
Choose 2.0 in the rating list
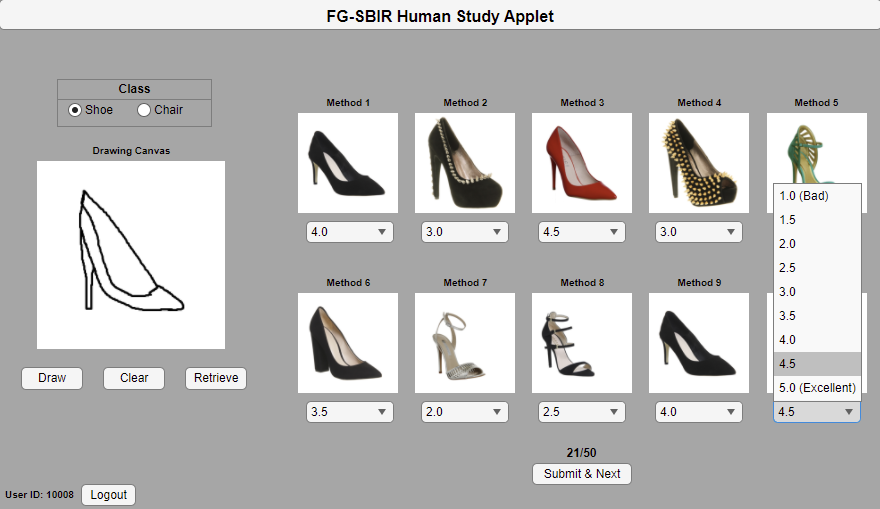tap(817, 244)
